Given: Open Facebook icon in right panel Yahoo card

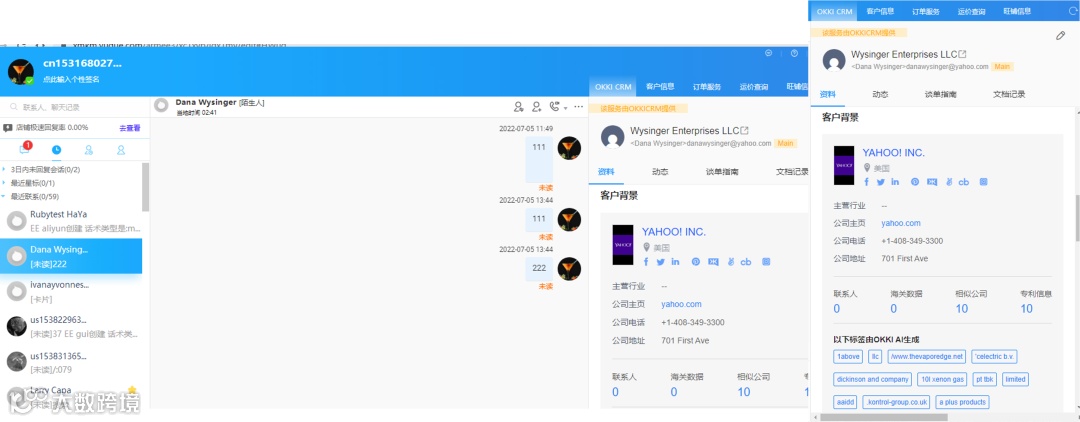Looking at the screenshot, I should click(866, 182).
